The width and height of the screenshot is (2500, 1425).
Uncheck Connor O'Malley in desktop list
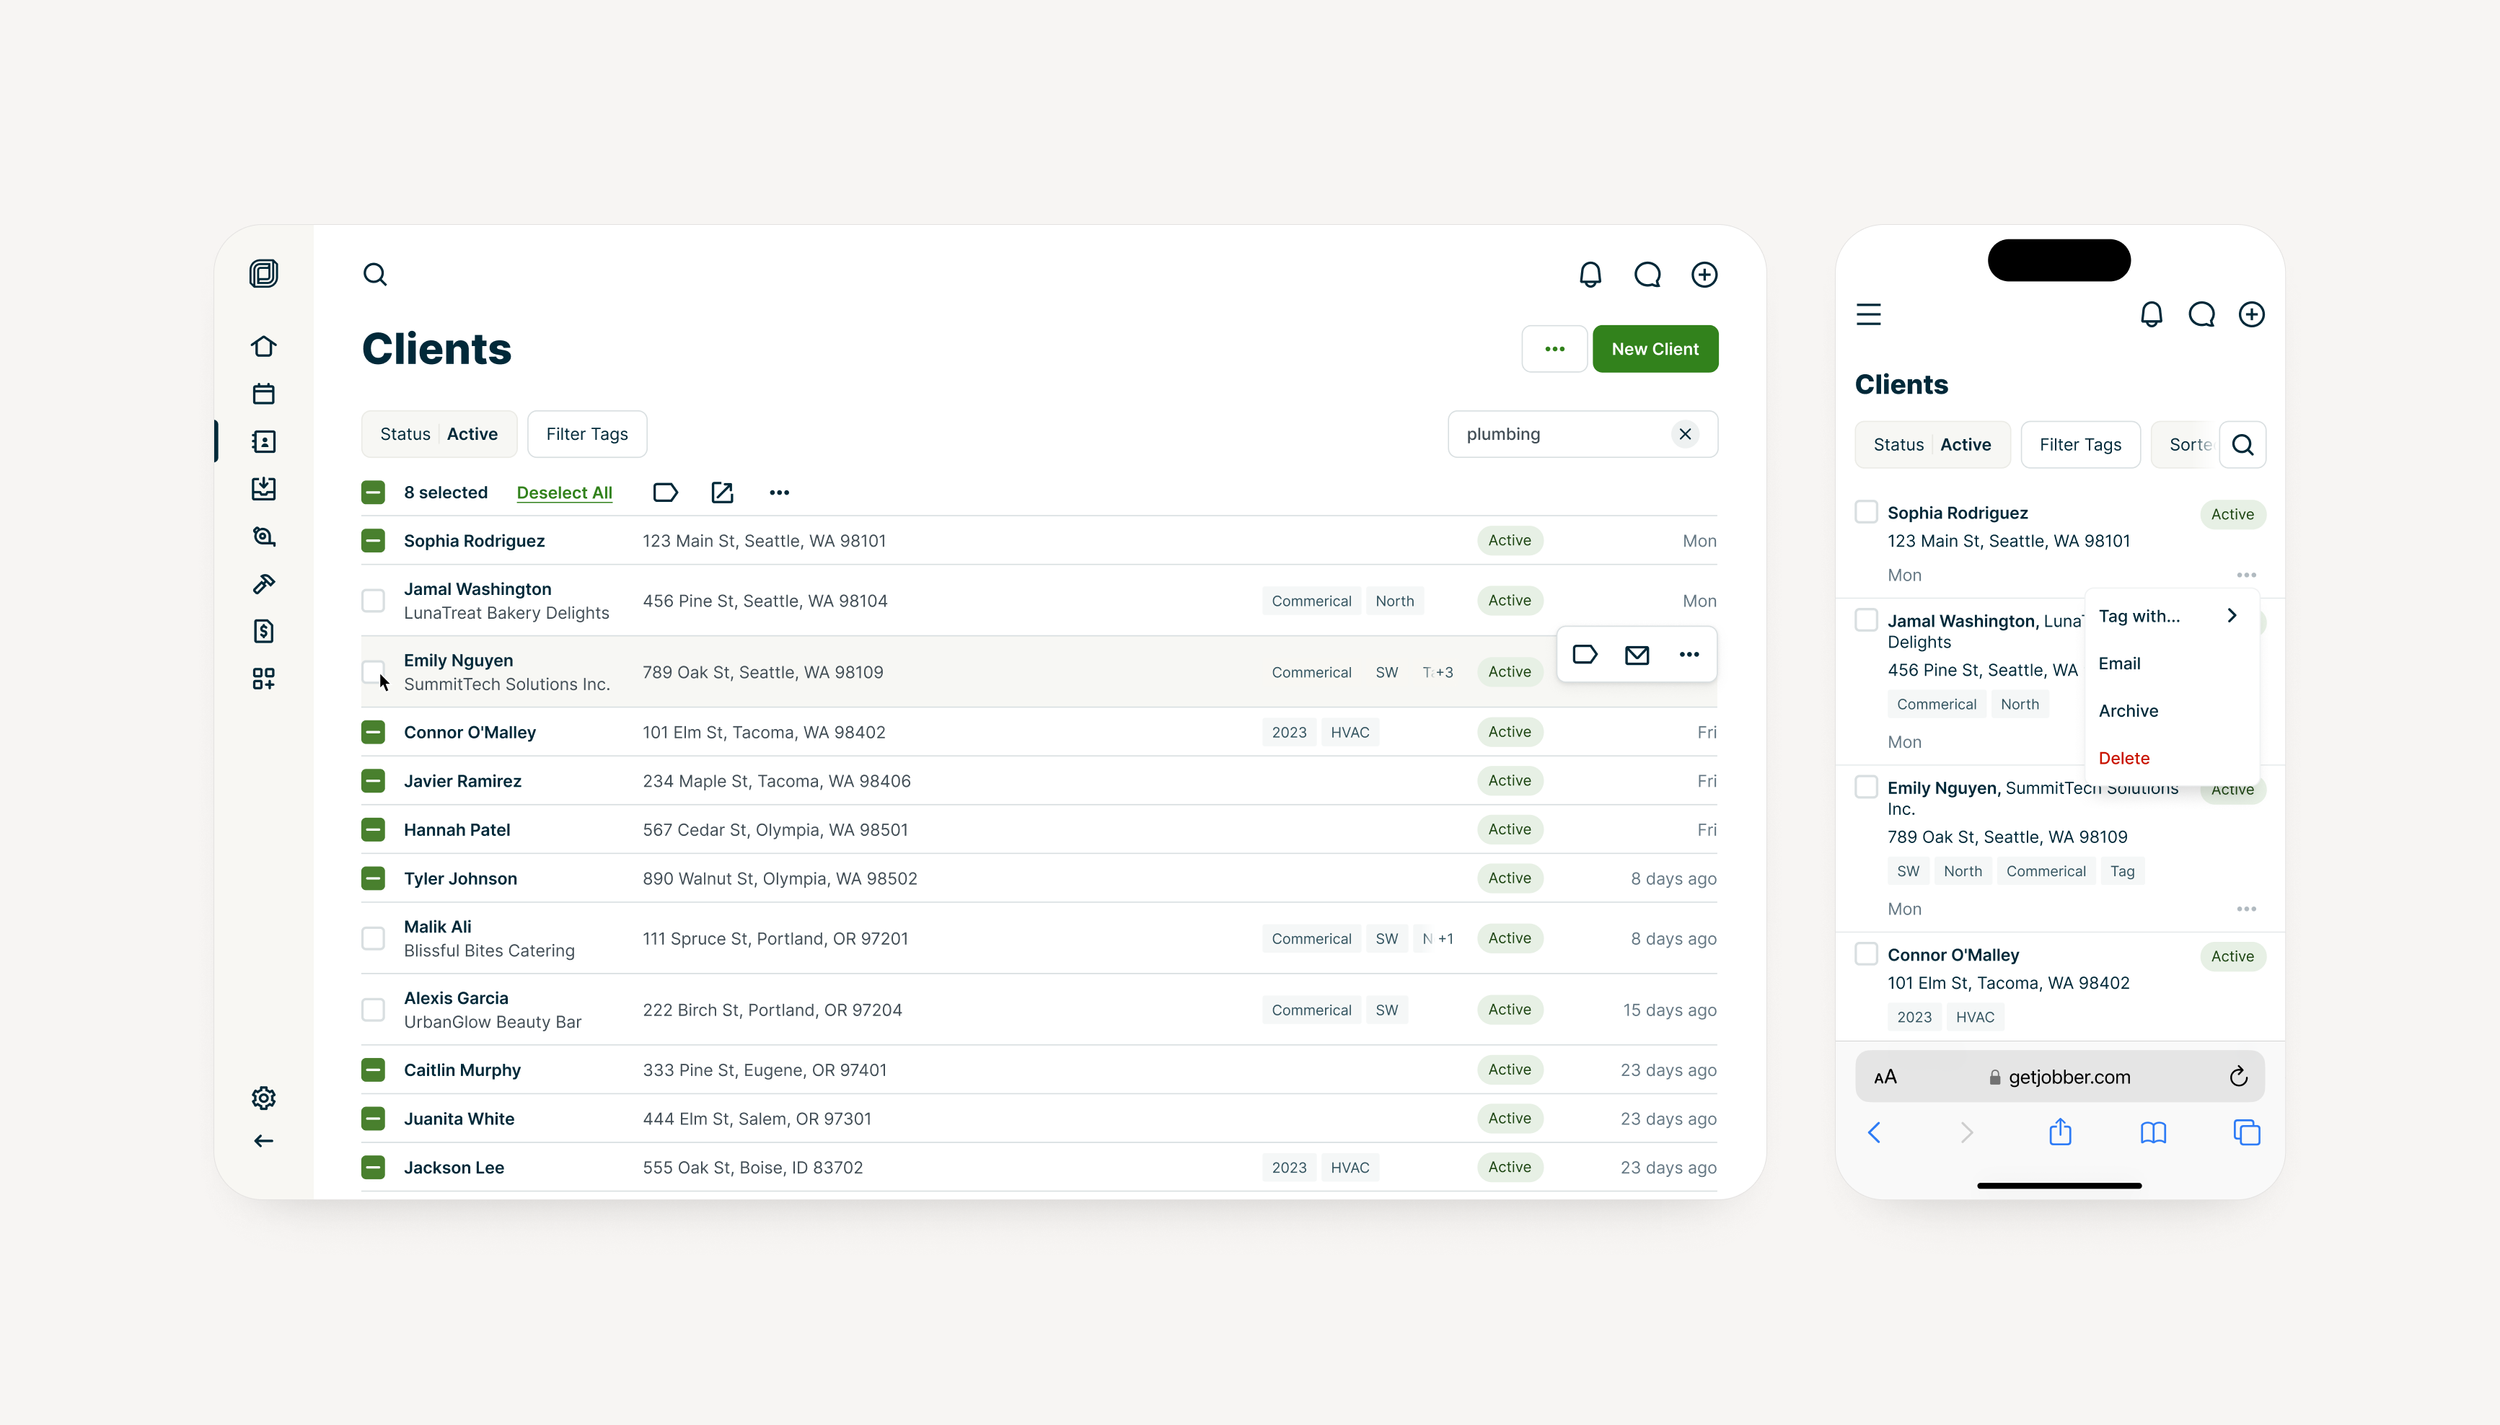pos(373,732)
